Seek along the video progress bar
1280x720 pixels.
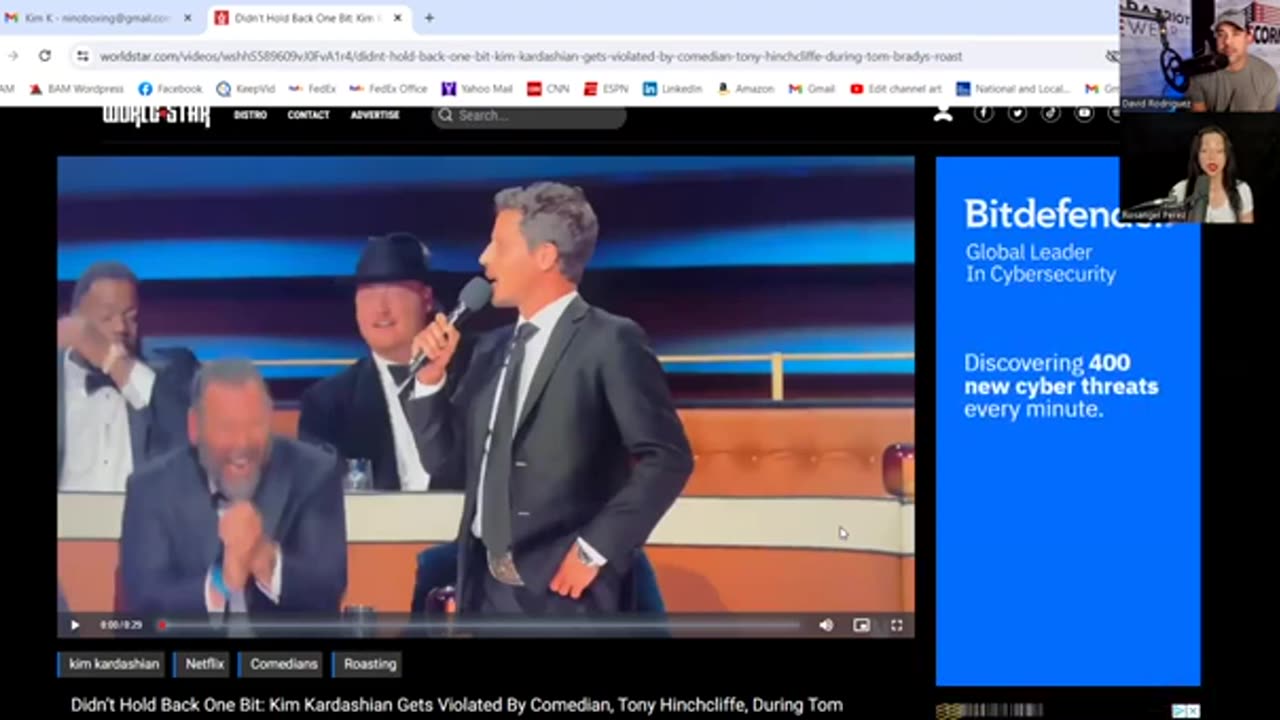[480, 625]
